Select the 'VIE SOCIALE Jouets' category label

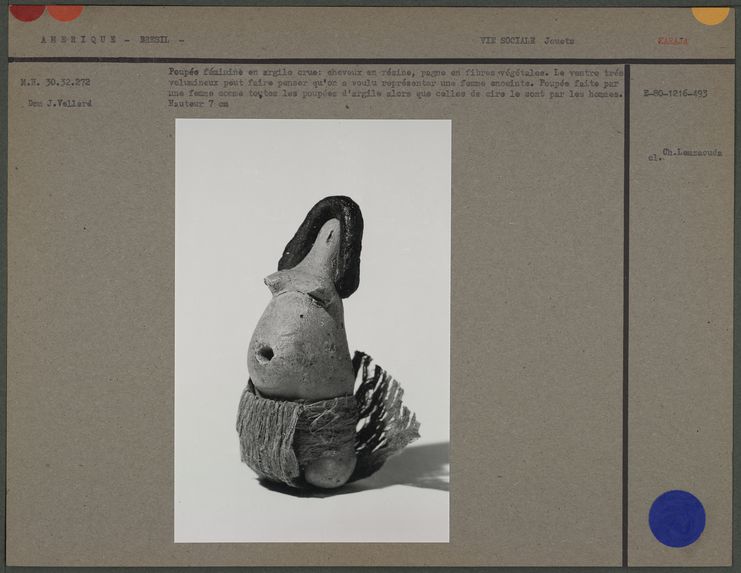527,41
